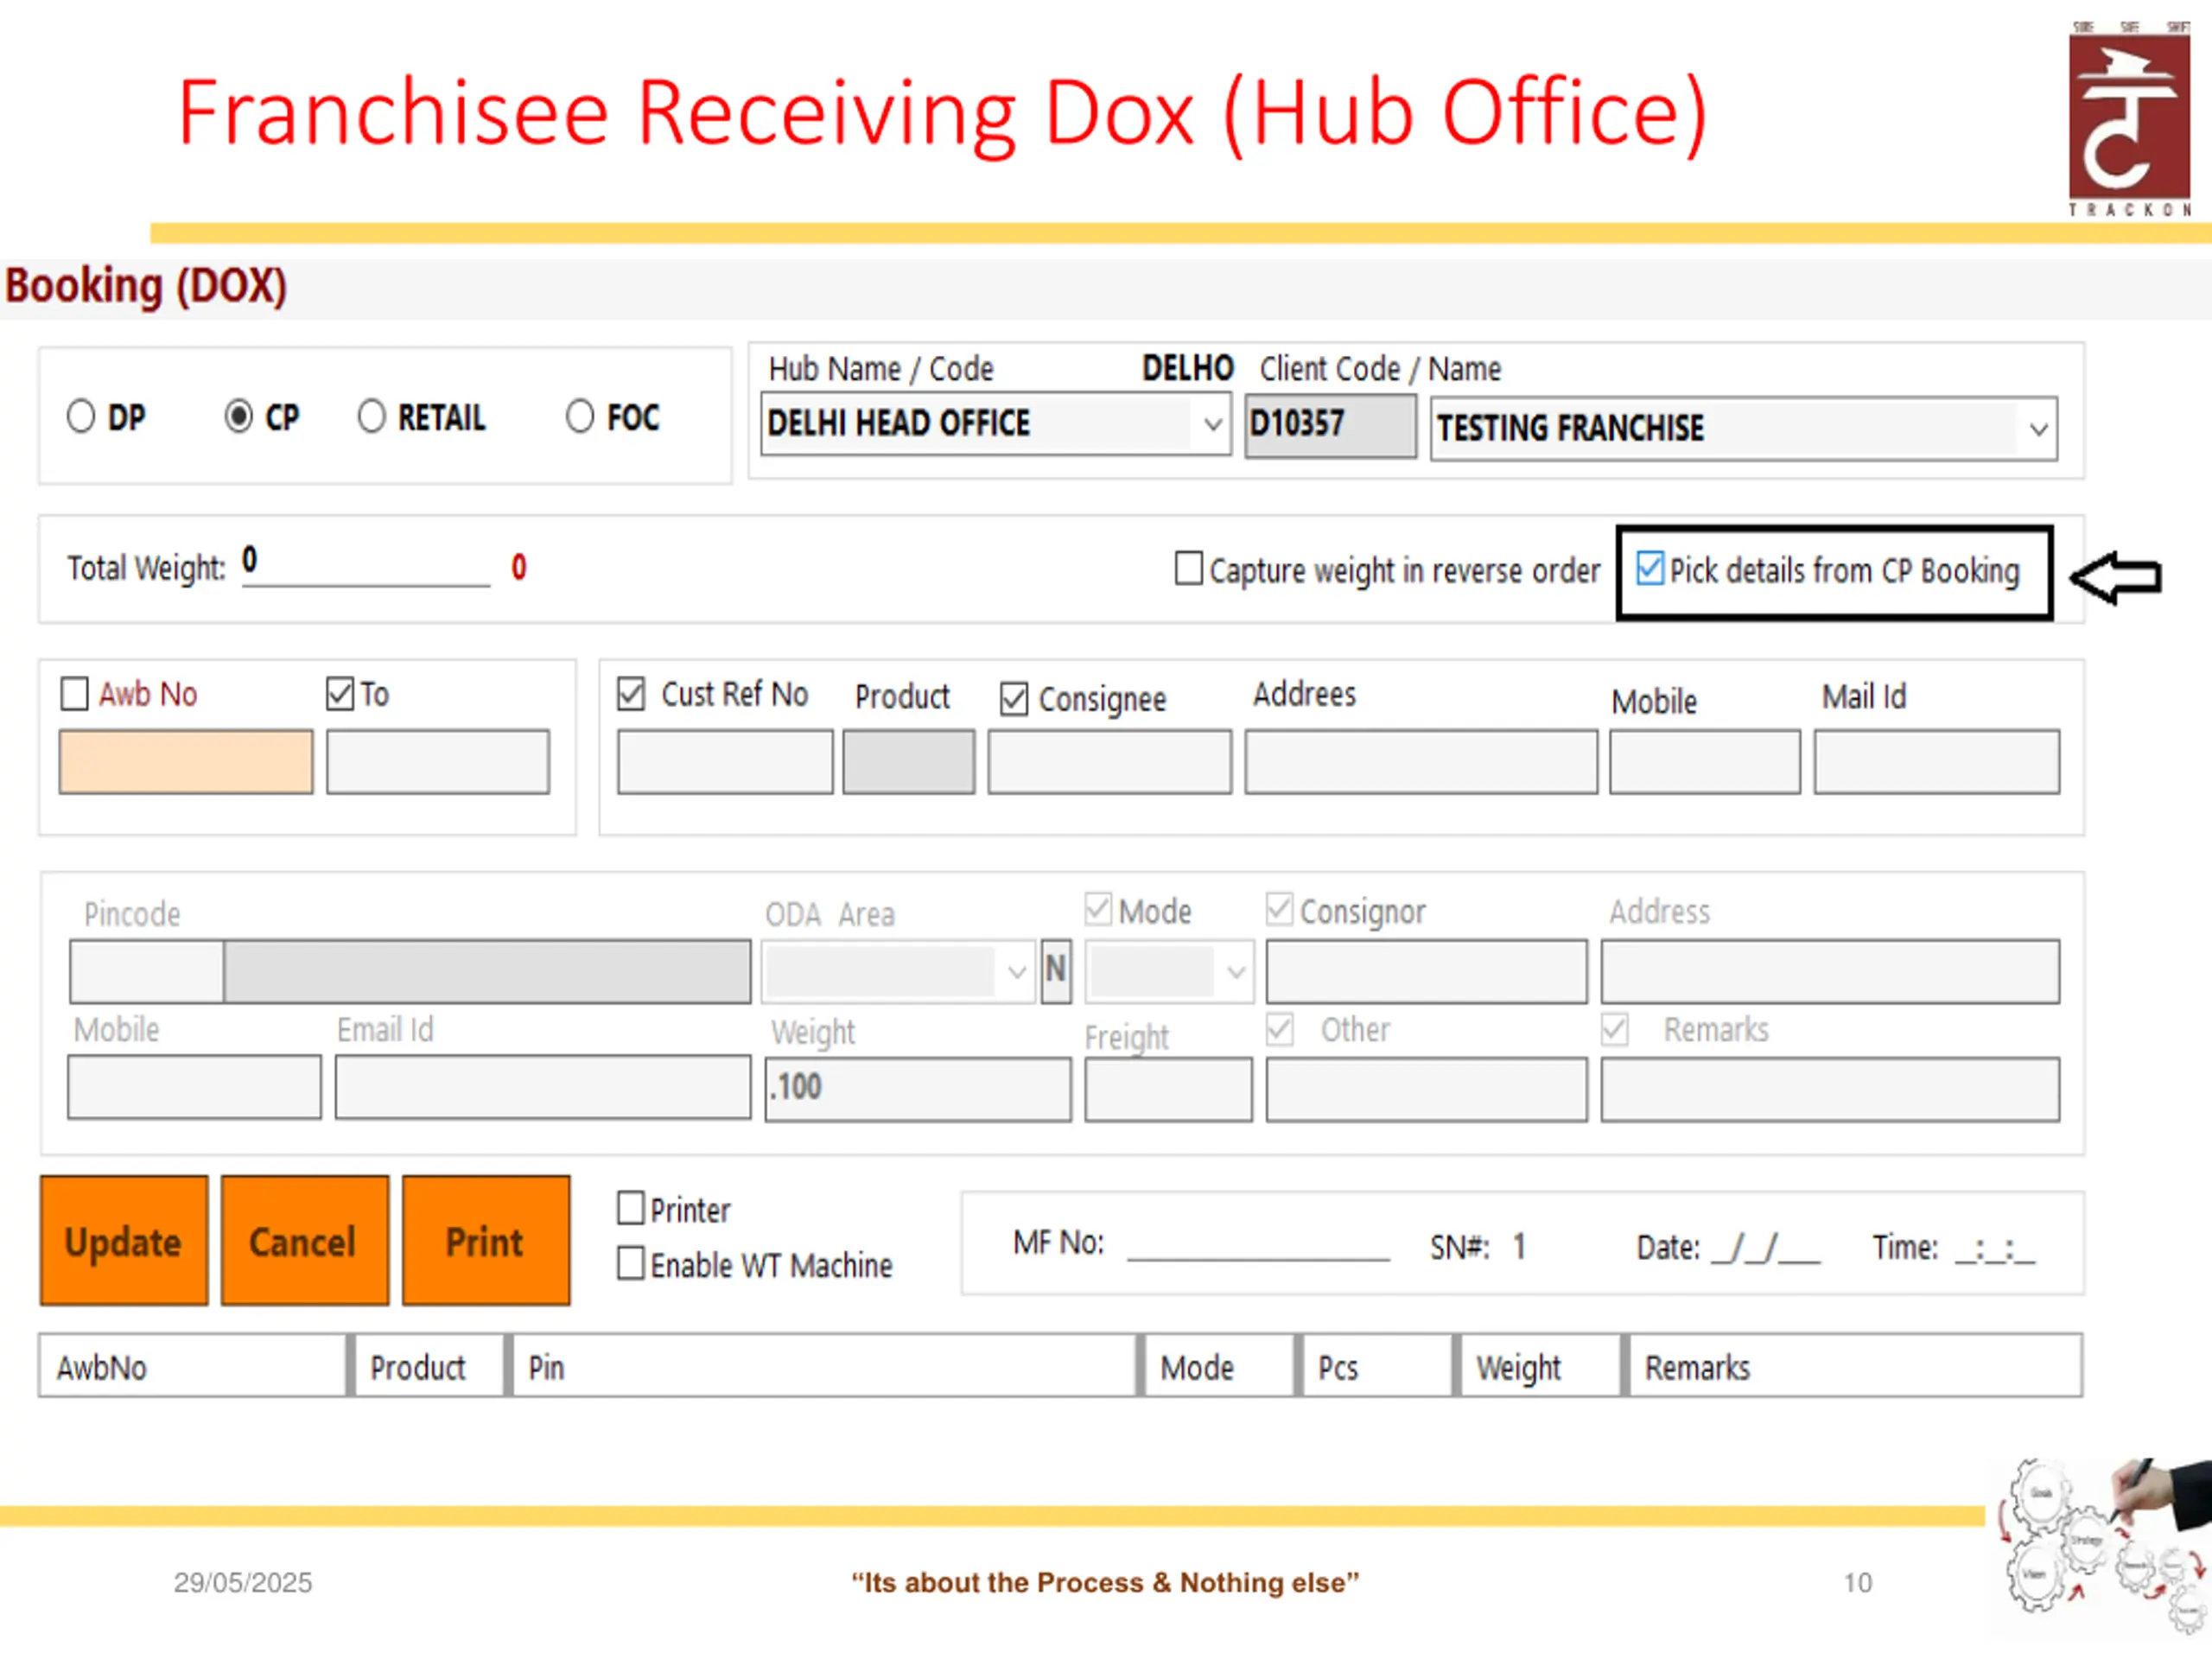This screenshot has height=1659, width=2212.
Task: Choose the RETAIL radio option
Action: tap(371, 416)
